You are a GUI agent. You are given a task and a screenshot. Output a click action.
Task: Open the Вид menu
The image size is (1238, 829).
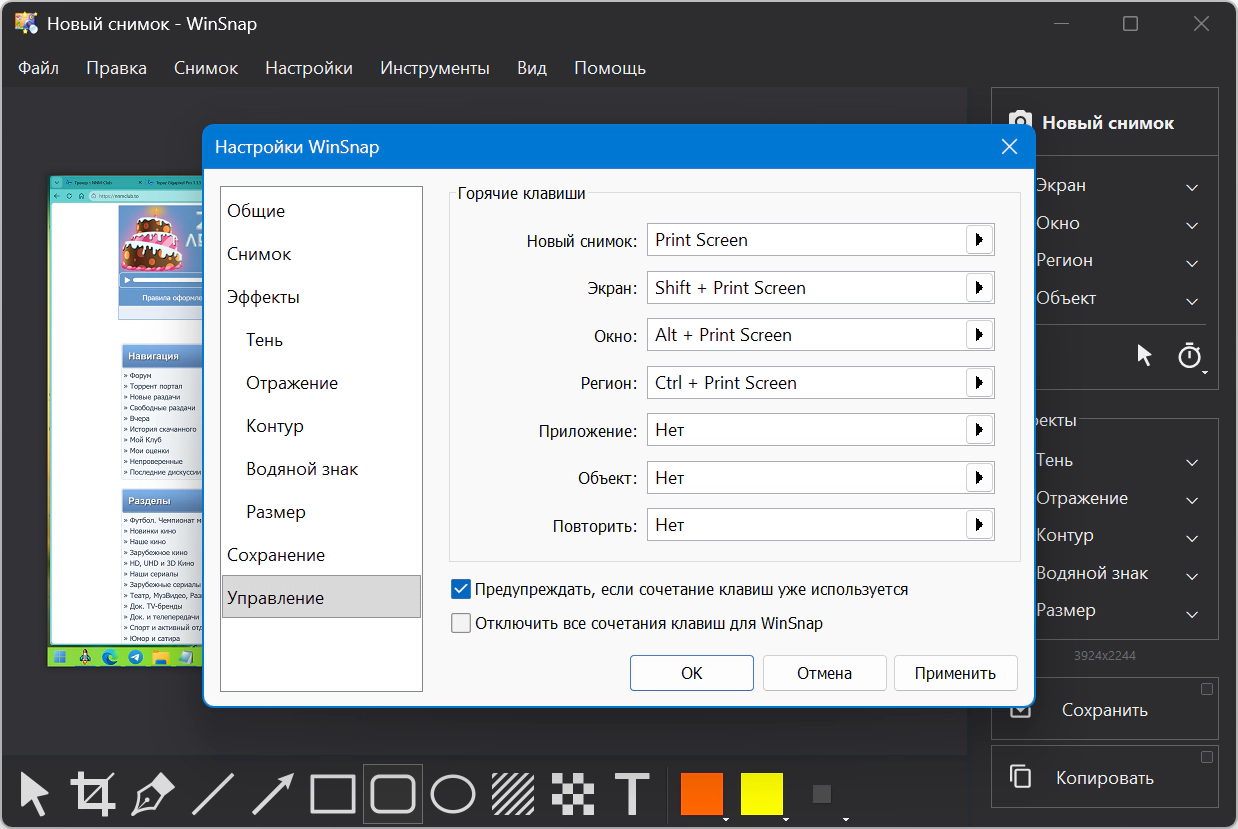coord(532,68)
